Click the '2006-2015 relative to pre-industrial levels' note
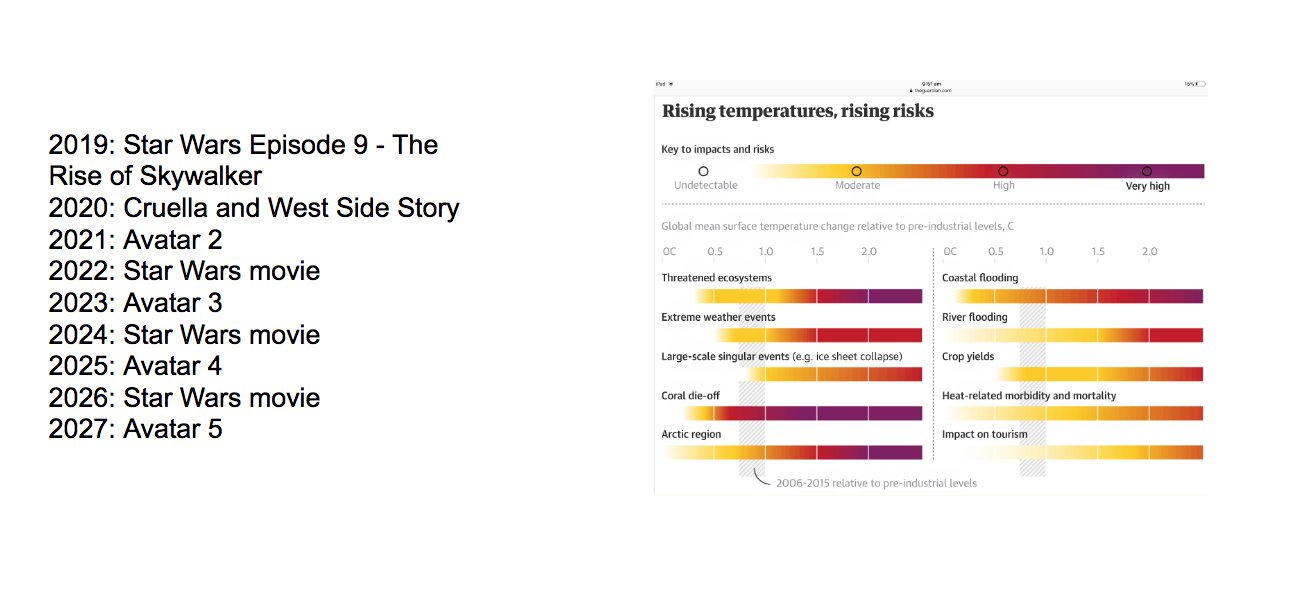This screenshot has width=1295, height=607. (876, 483)
